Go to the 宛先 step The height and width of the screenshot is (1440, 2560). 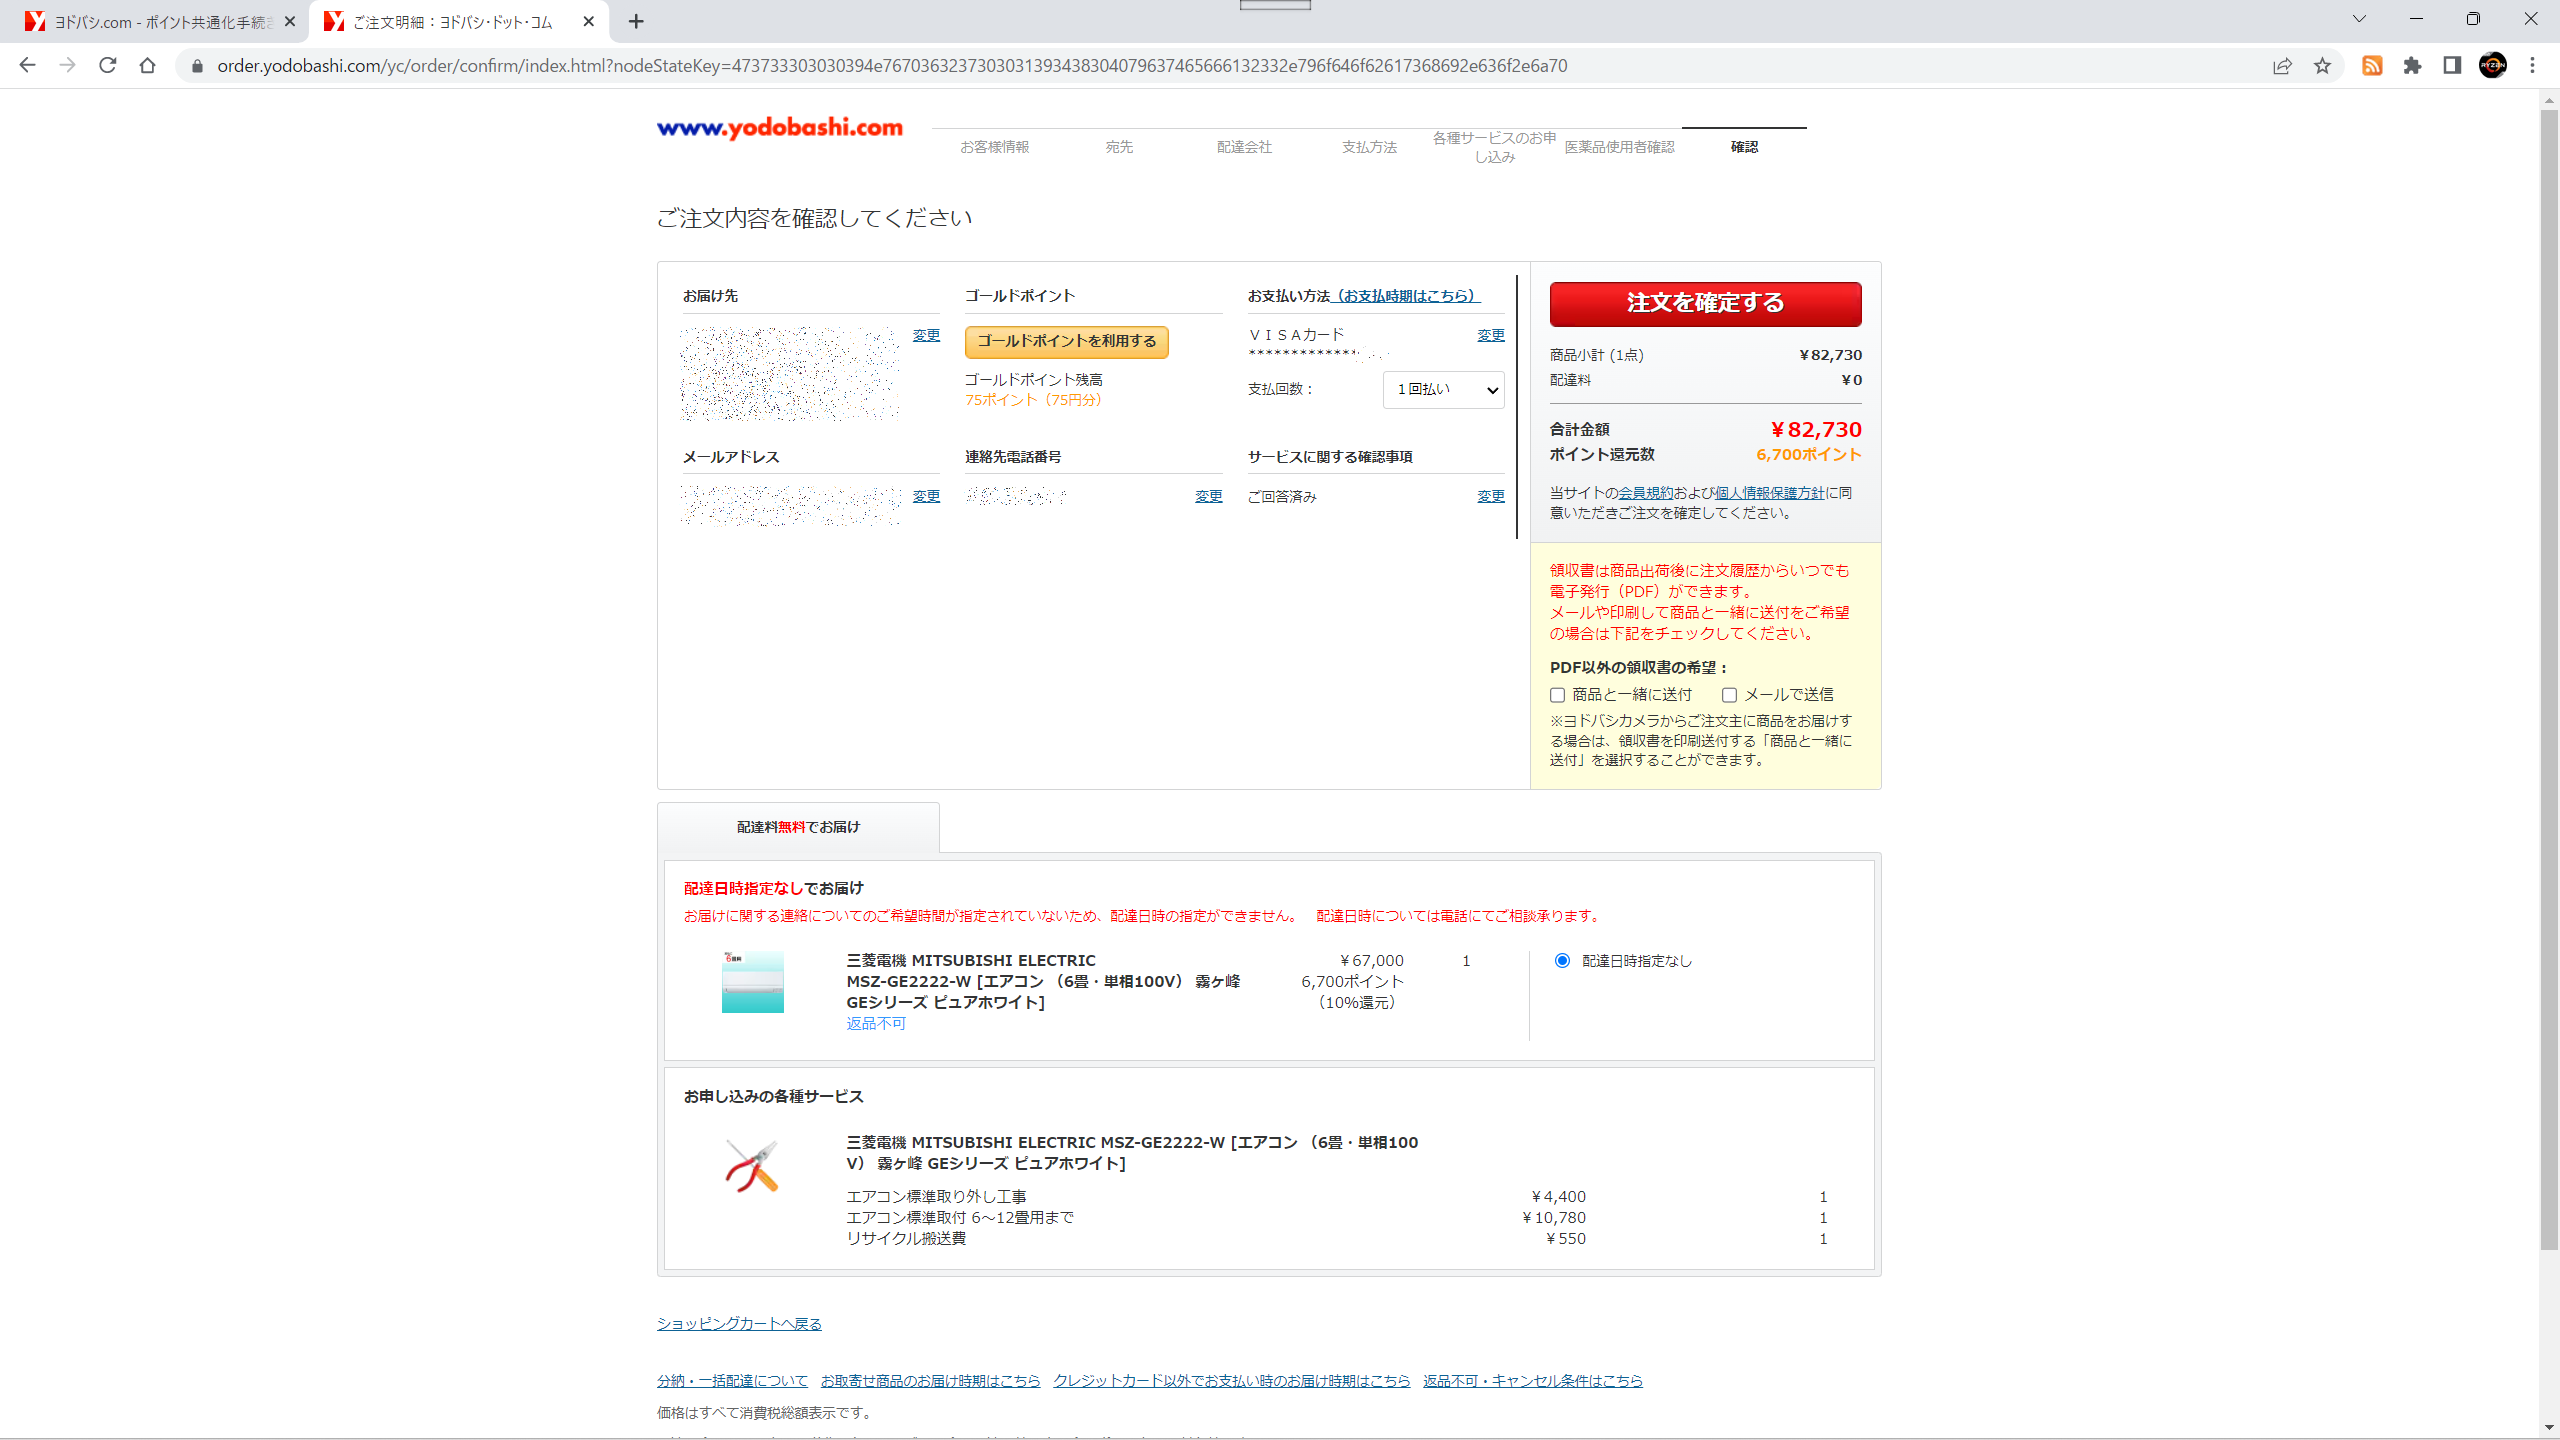(x=1119, y=147)
